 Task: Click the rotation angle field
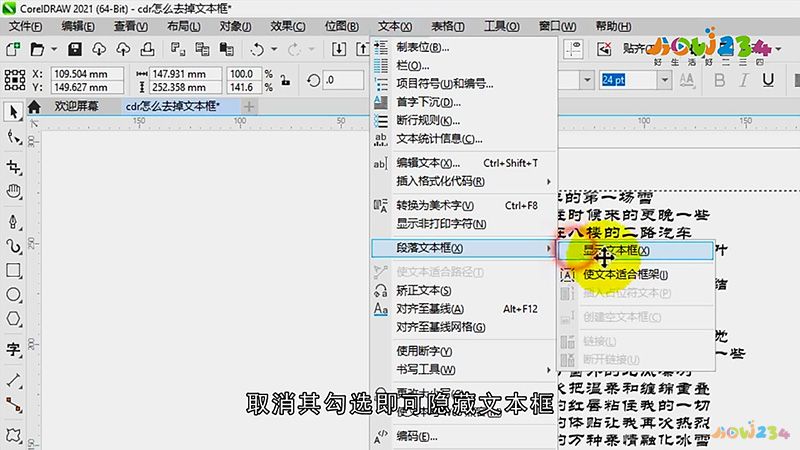[344, 80]
